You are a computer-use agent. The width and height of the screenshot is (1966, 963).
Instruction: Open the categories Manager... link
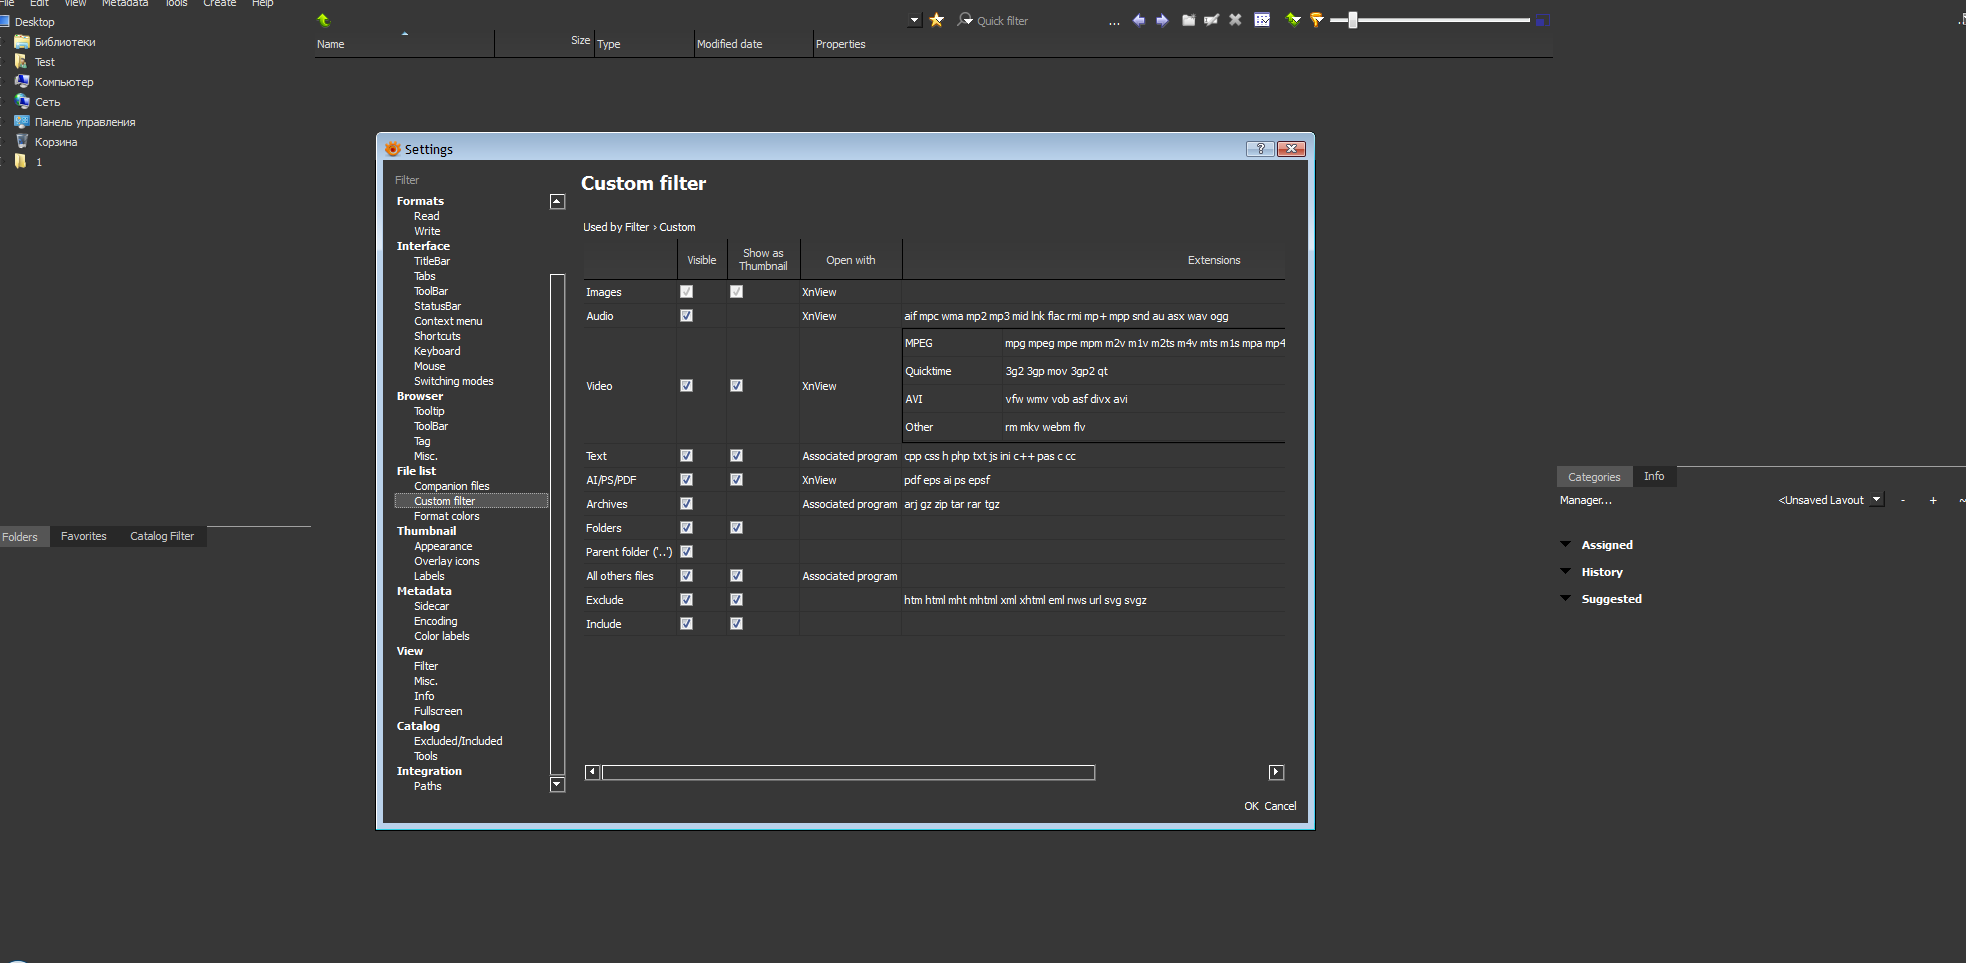[x=1585, y=500]
